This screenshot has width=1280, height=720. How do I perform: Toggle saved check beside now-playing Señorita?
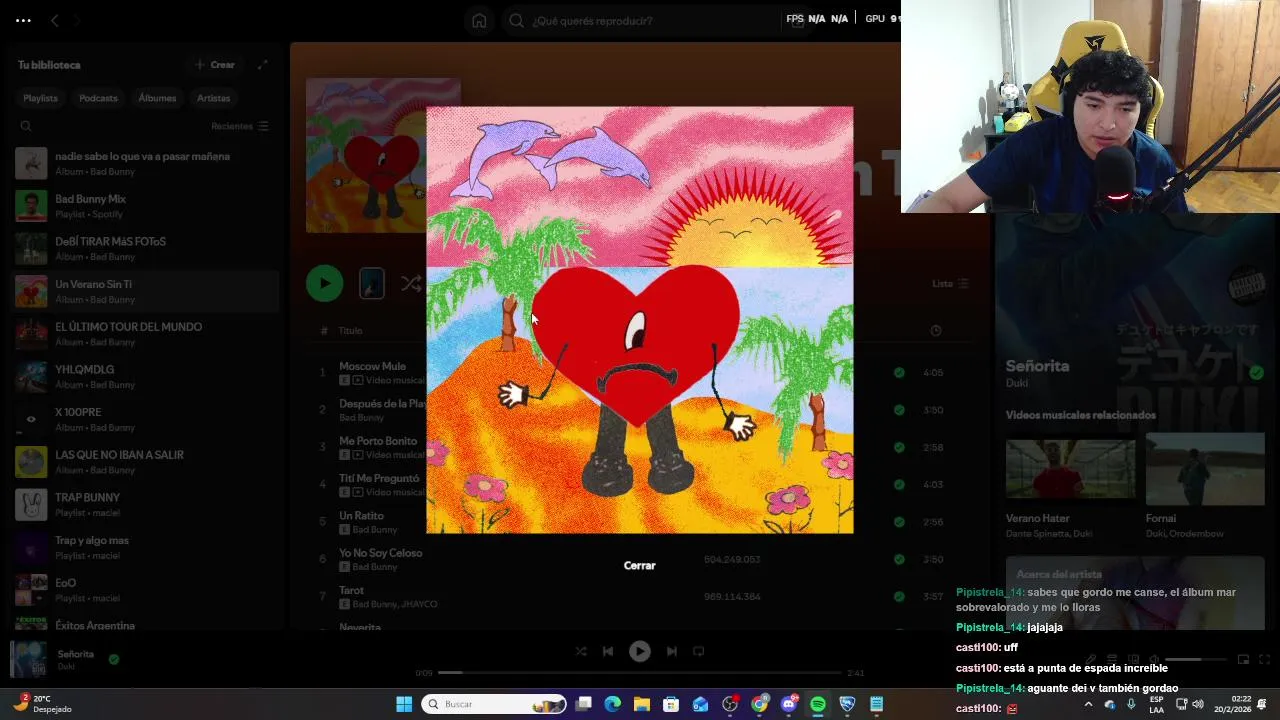[114, 659]
